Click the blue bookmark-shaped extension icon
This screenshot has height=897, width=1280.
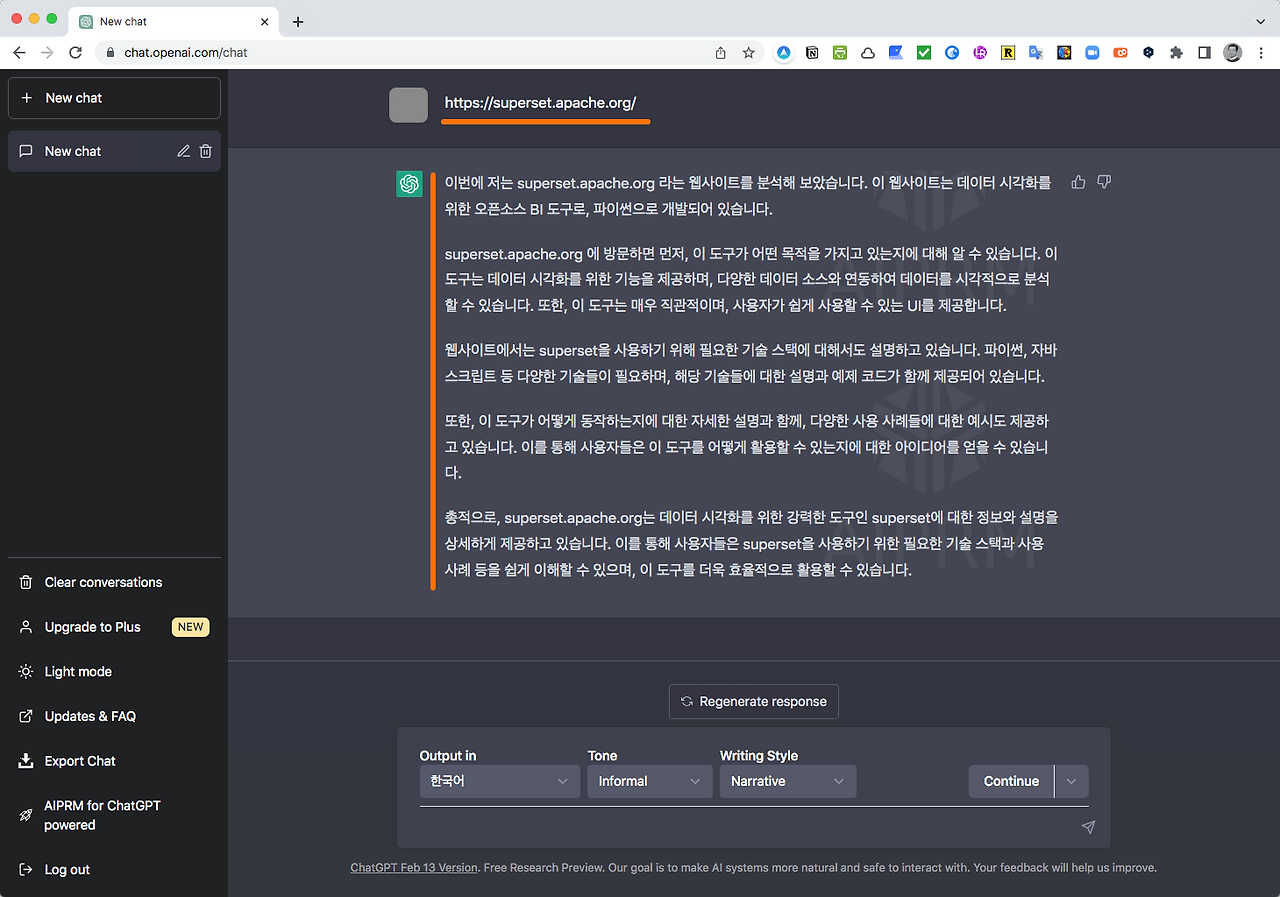(896, 52)
